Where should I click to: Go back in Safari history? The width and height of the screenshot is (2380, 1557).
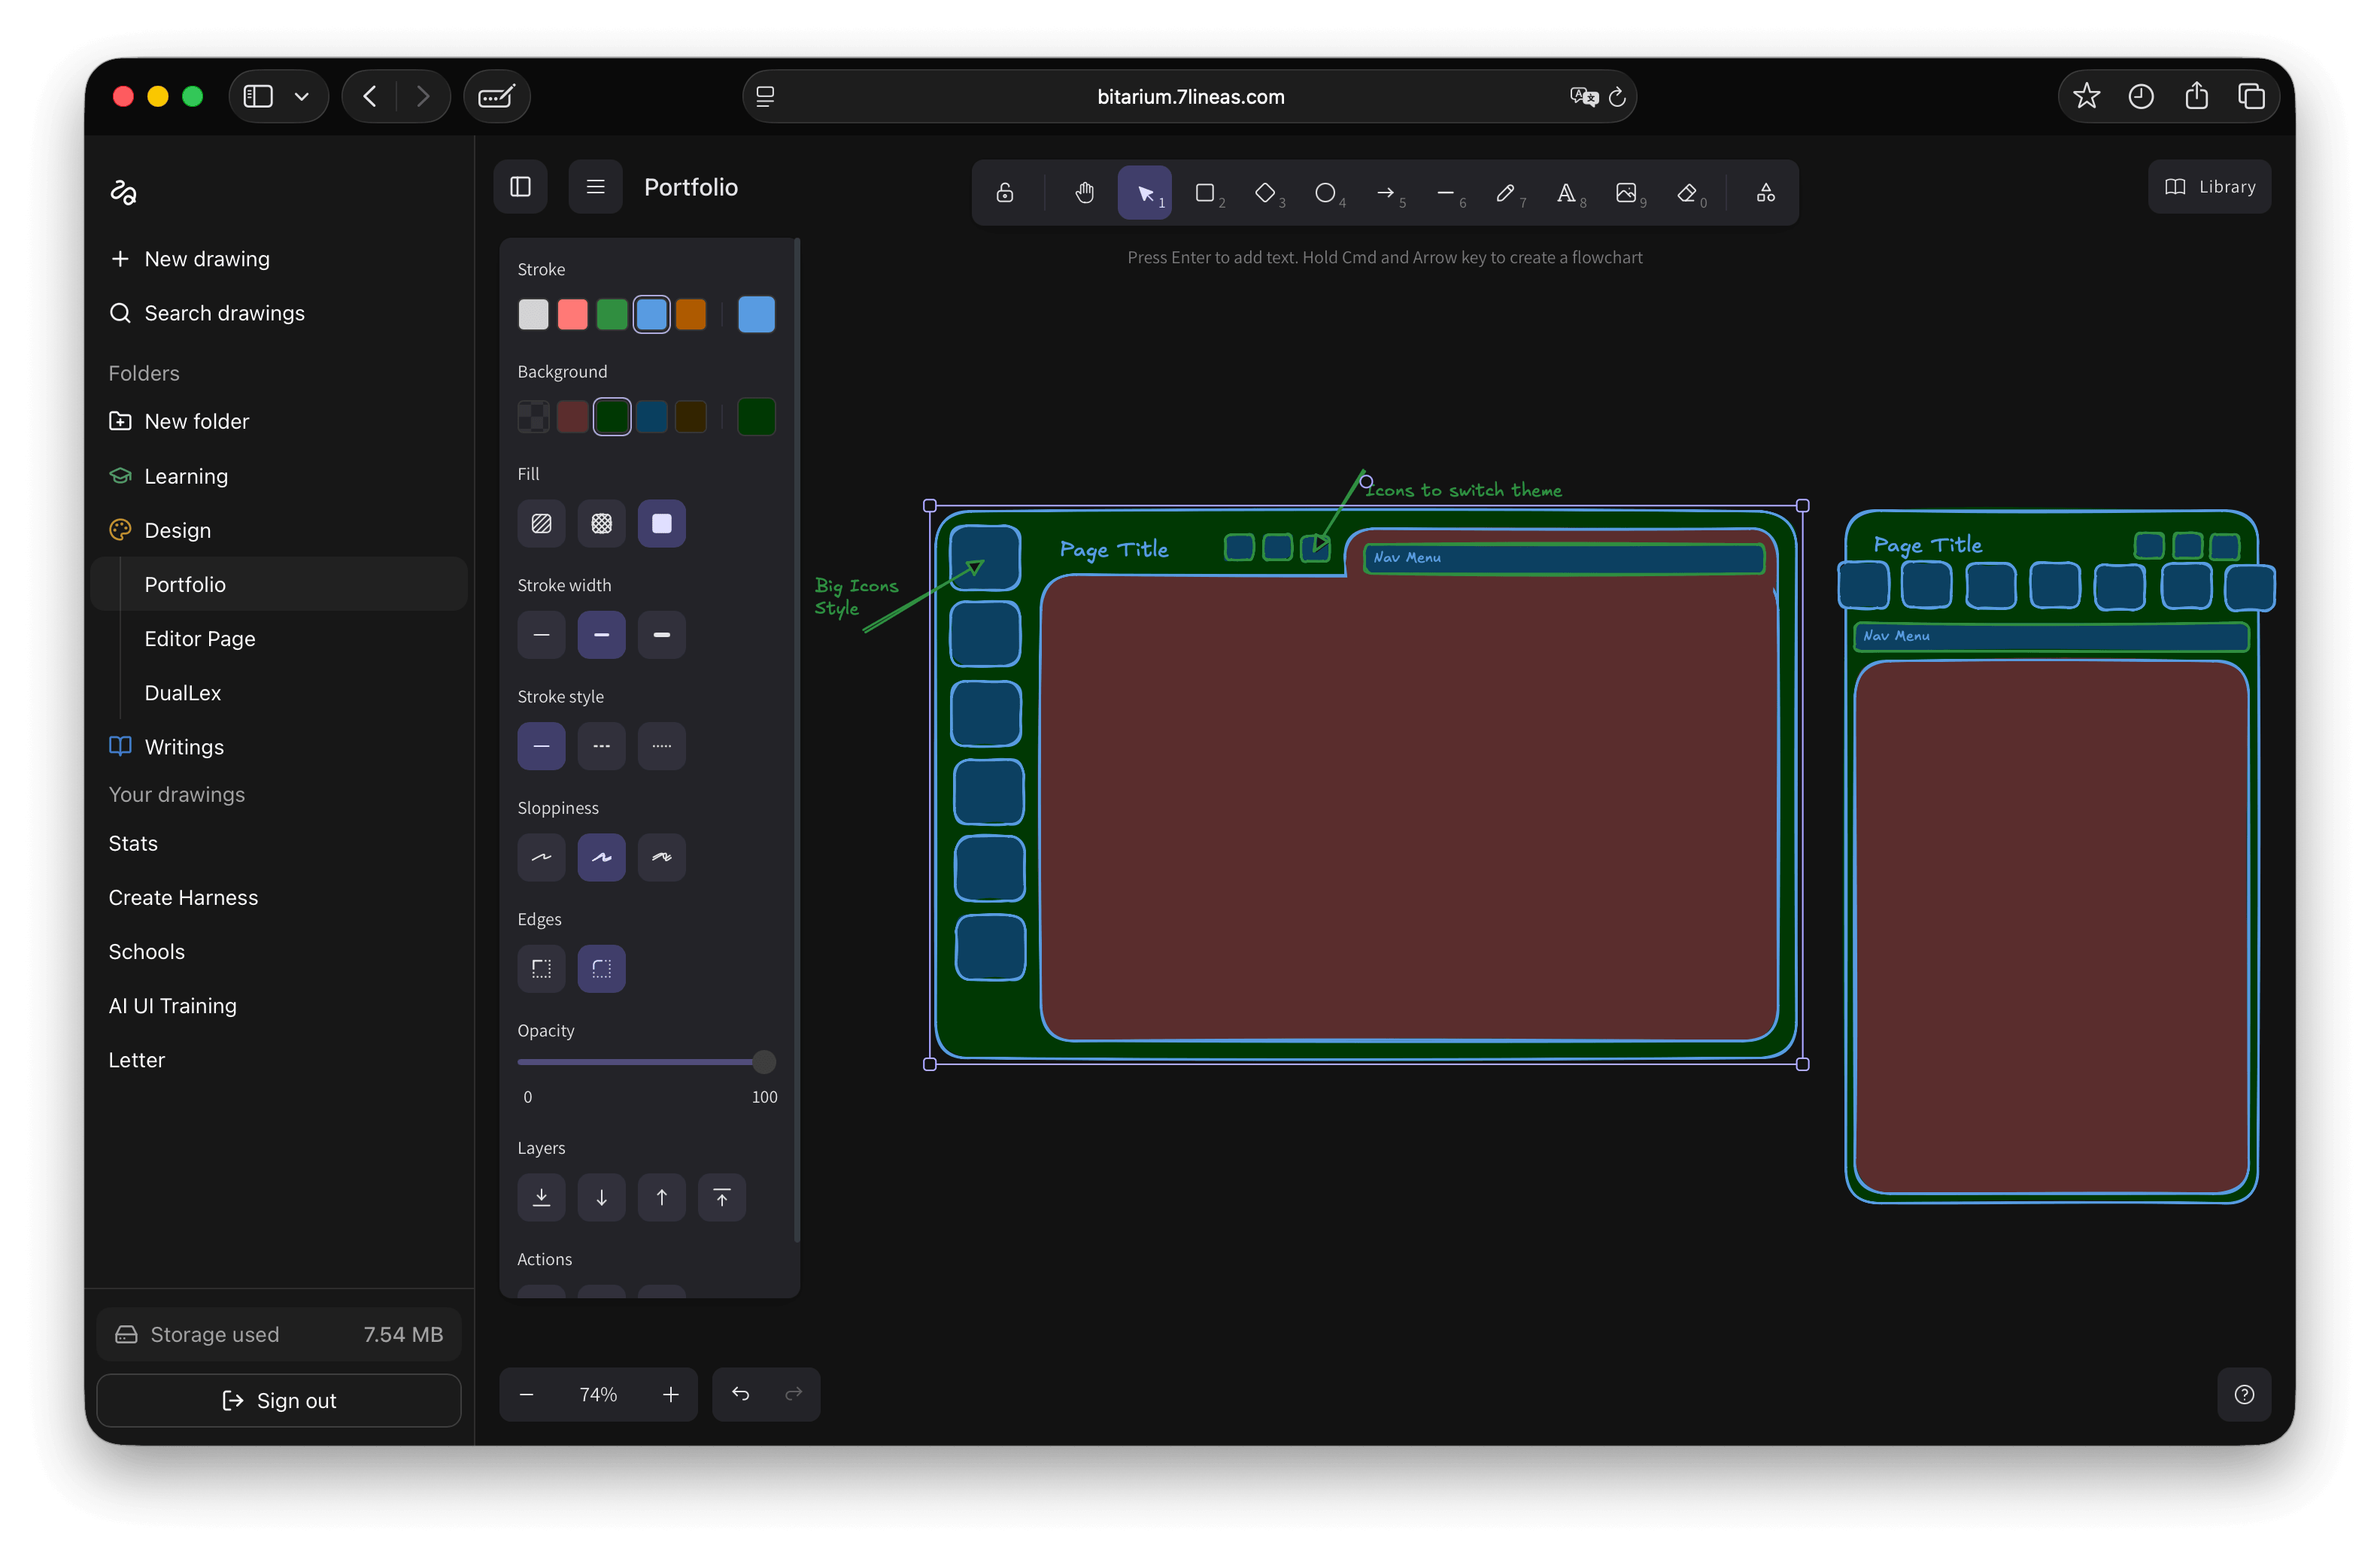coord(370,97)
